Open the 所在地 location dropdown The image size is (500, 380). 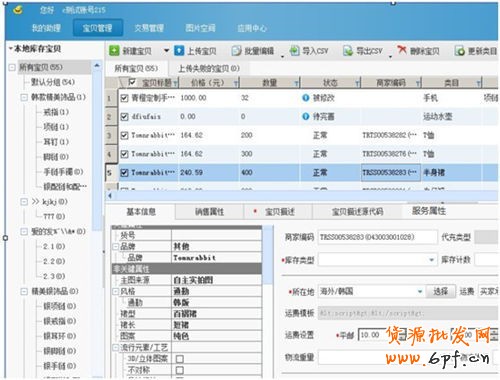click(420, 292)
